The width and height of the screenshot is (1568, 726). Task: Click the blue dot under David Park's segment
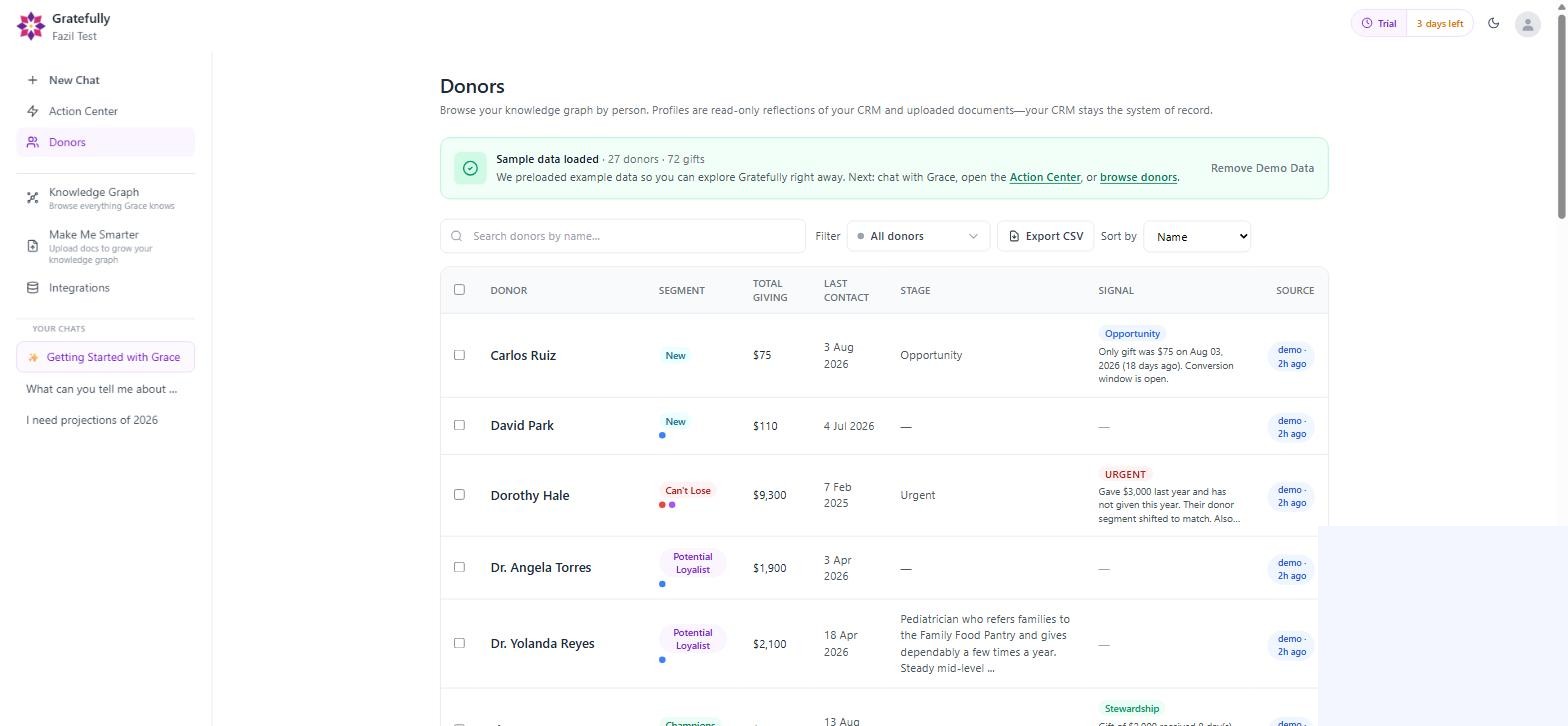click(x=662, y=435)
